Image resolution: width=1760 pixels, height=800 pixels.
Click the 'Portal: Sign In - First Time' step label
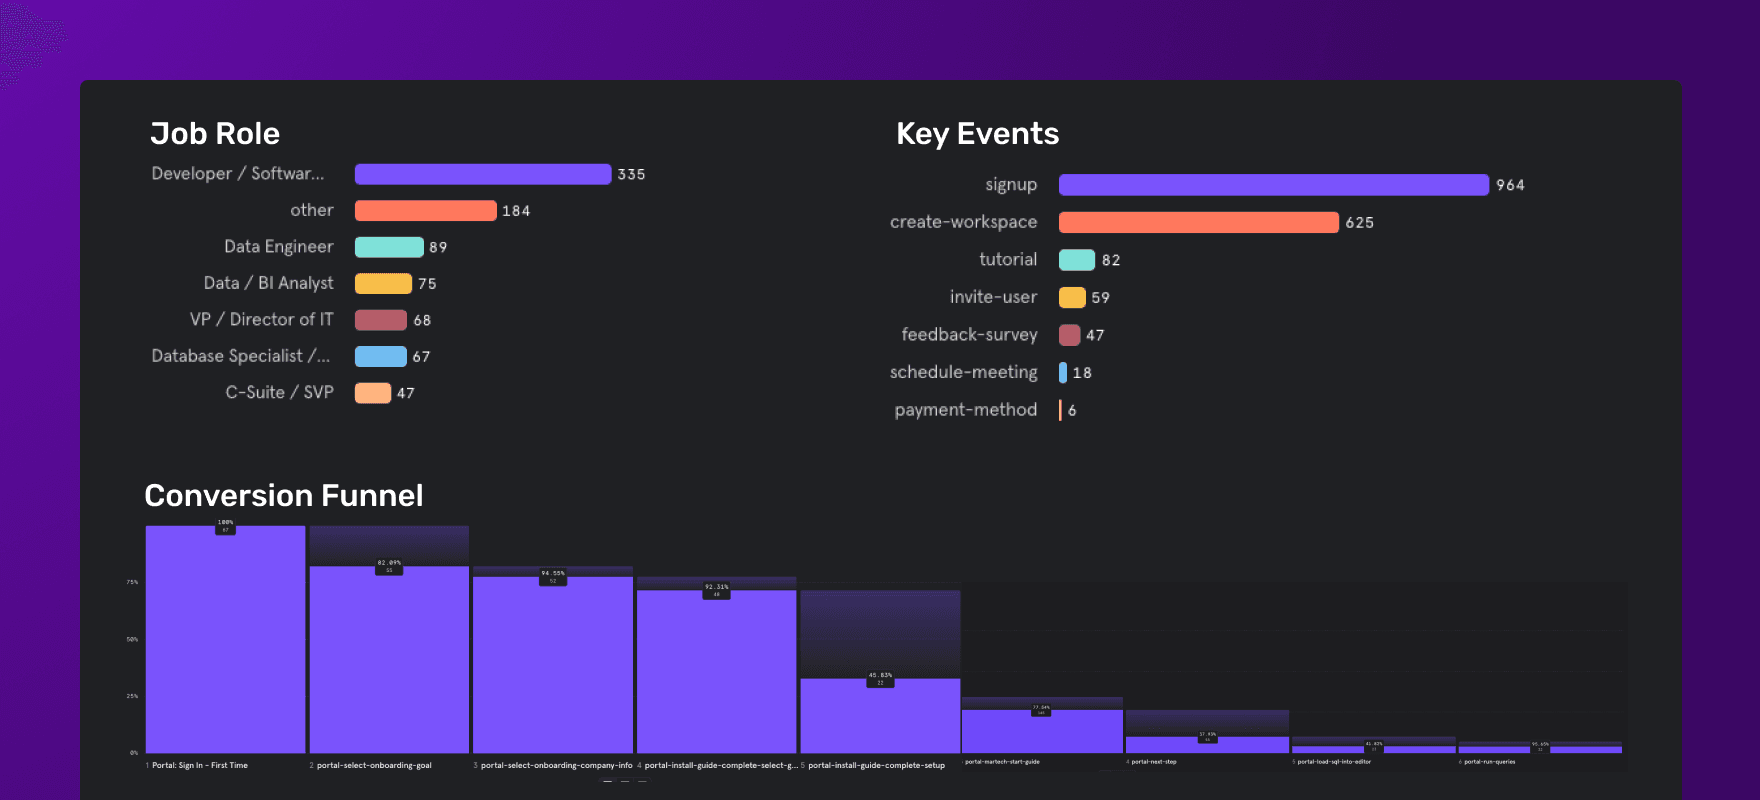[x=200, y=765]
